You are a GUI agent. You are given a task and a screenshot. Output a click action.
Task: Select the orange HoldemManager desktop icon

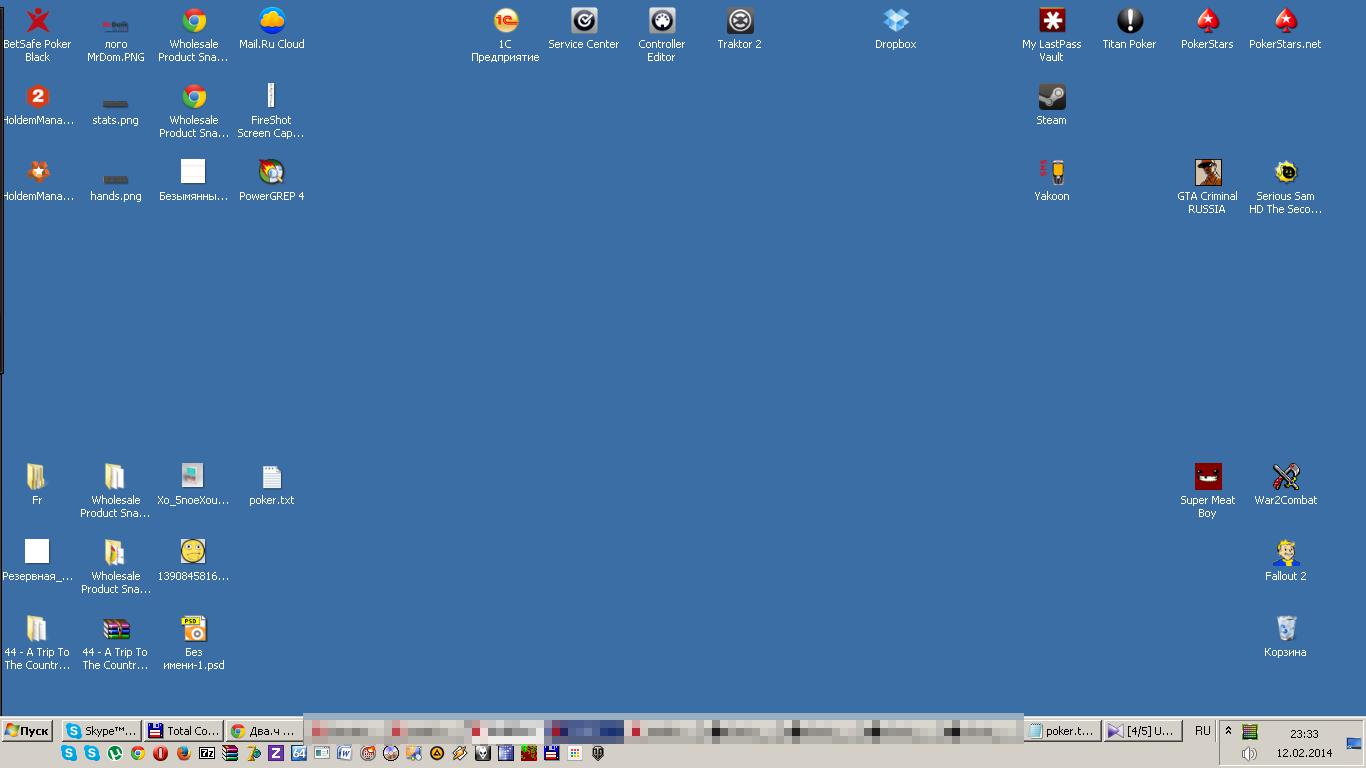(x=38, y=181)
